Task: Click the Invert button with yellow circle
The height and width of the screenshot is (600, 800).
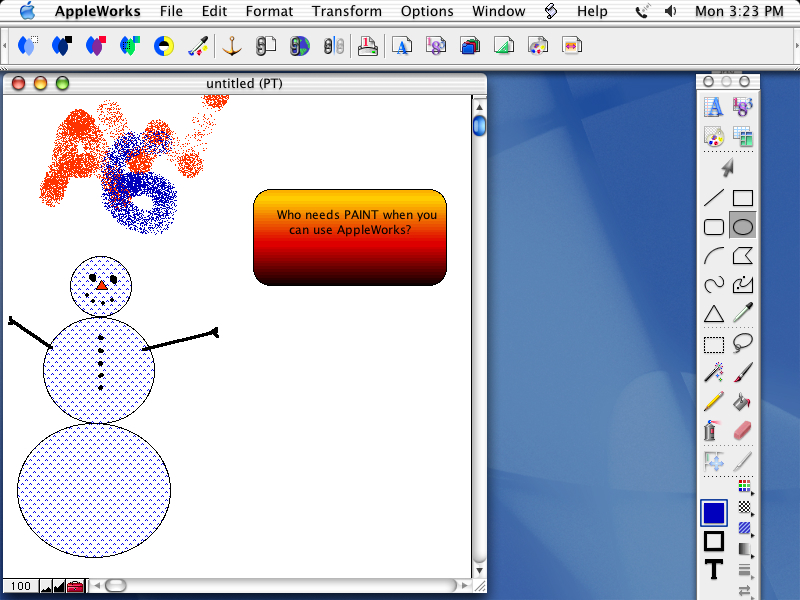Action: click(x=164, y=46)
